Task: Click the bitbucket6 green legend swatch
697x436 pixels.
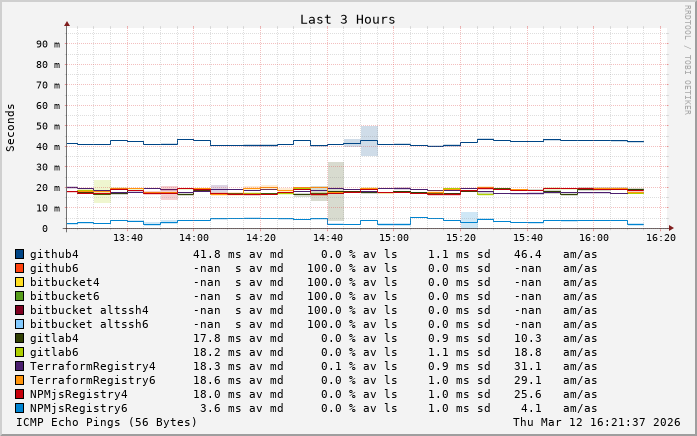Action: [20, 296]
